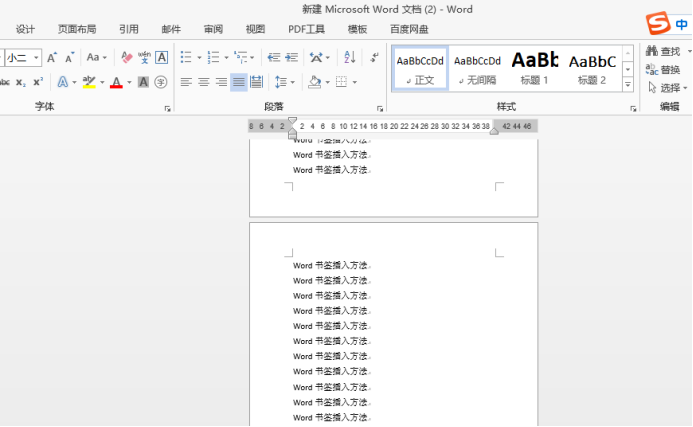Apply the 标题 1 style

(x=534, y=69)
